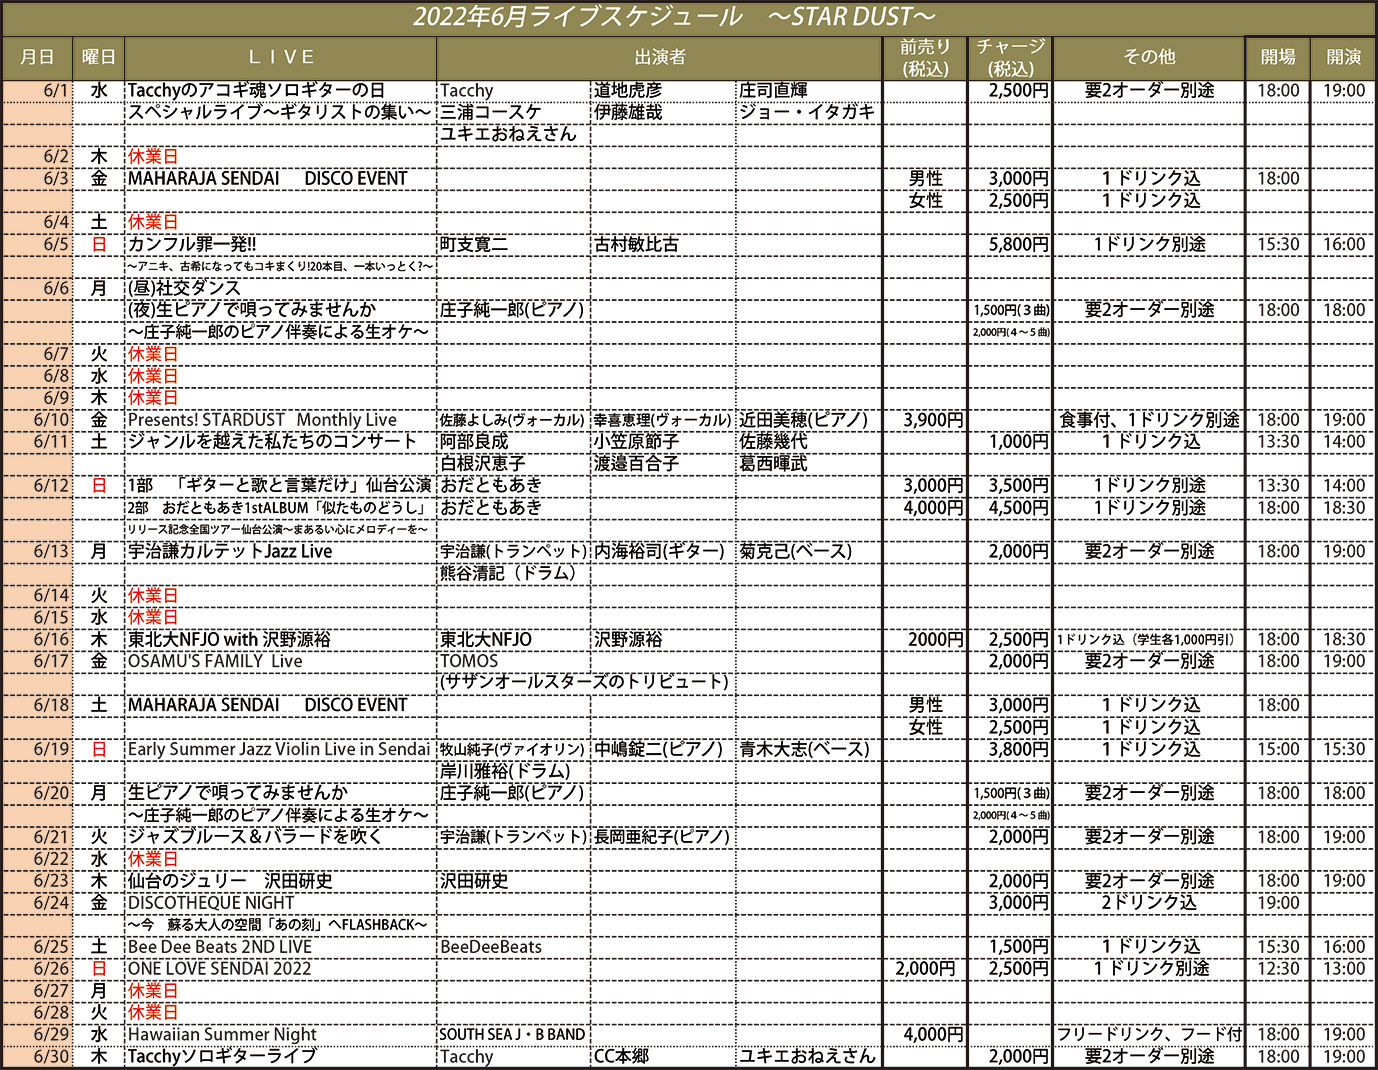
Task: Click performer "古村敏比古"
Action: 636,244
